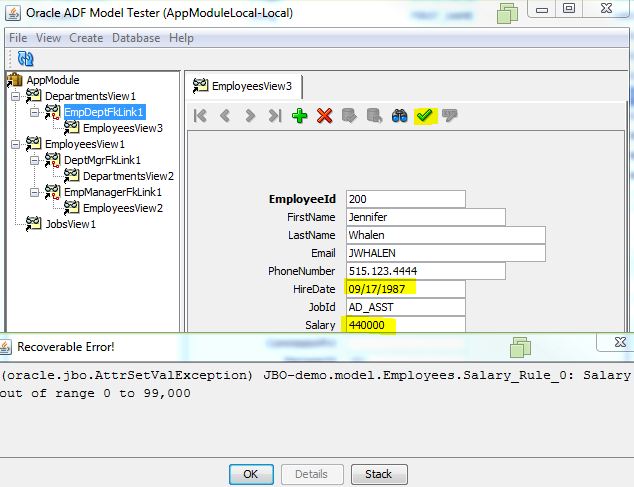Insert a new row with green plus
This screenshot has height=487, width=634.
pos(300,116)
